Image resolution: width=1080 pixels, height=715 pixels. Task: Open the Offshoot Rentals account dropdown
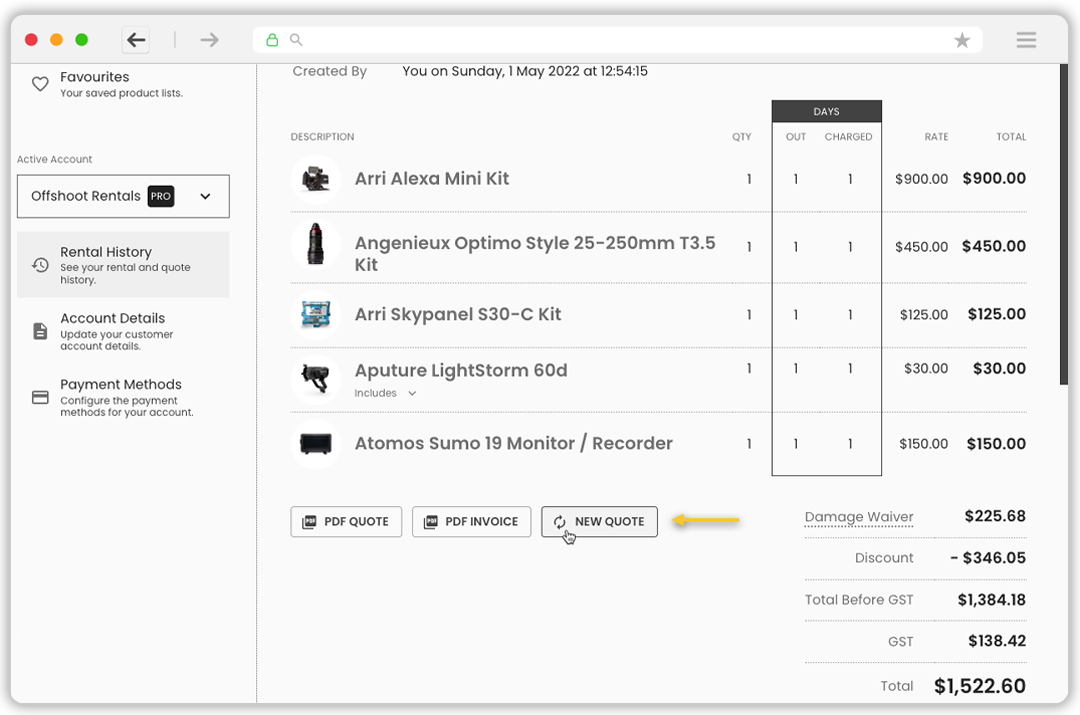pos(123,196)
